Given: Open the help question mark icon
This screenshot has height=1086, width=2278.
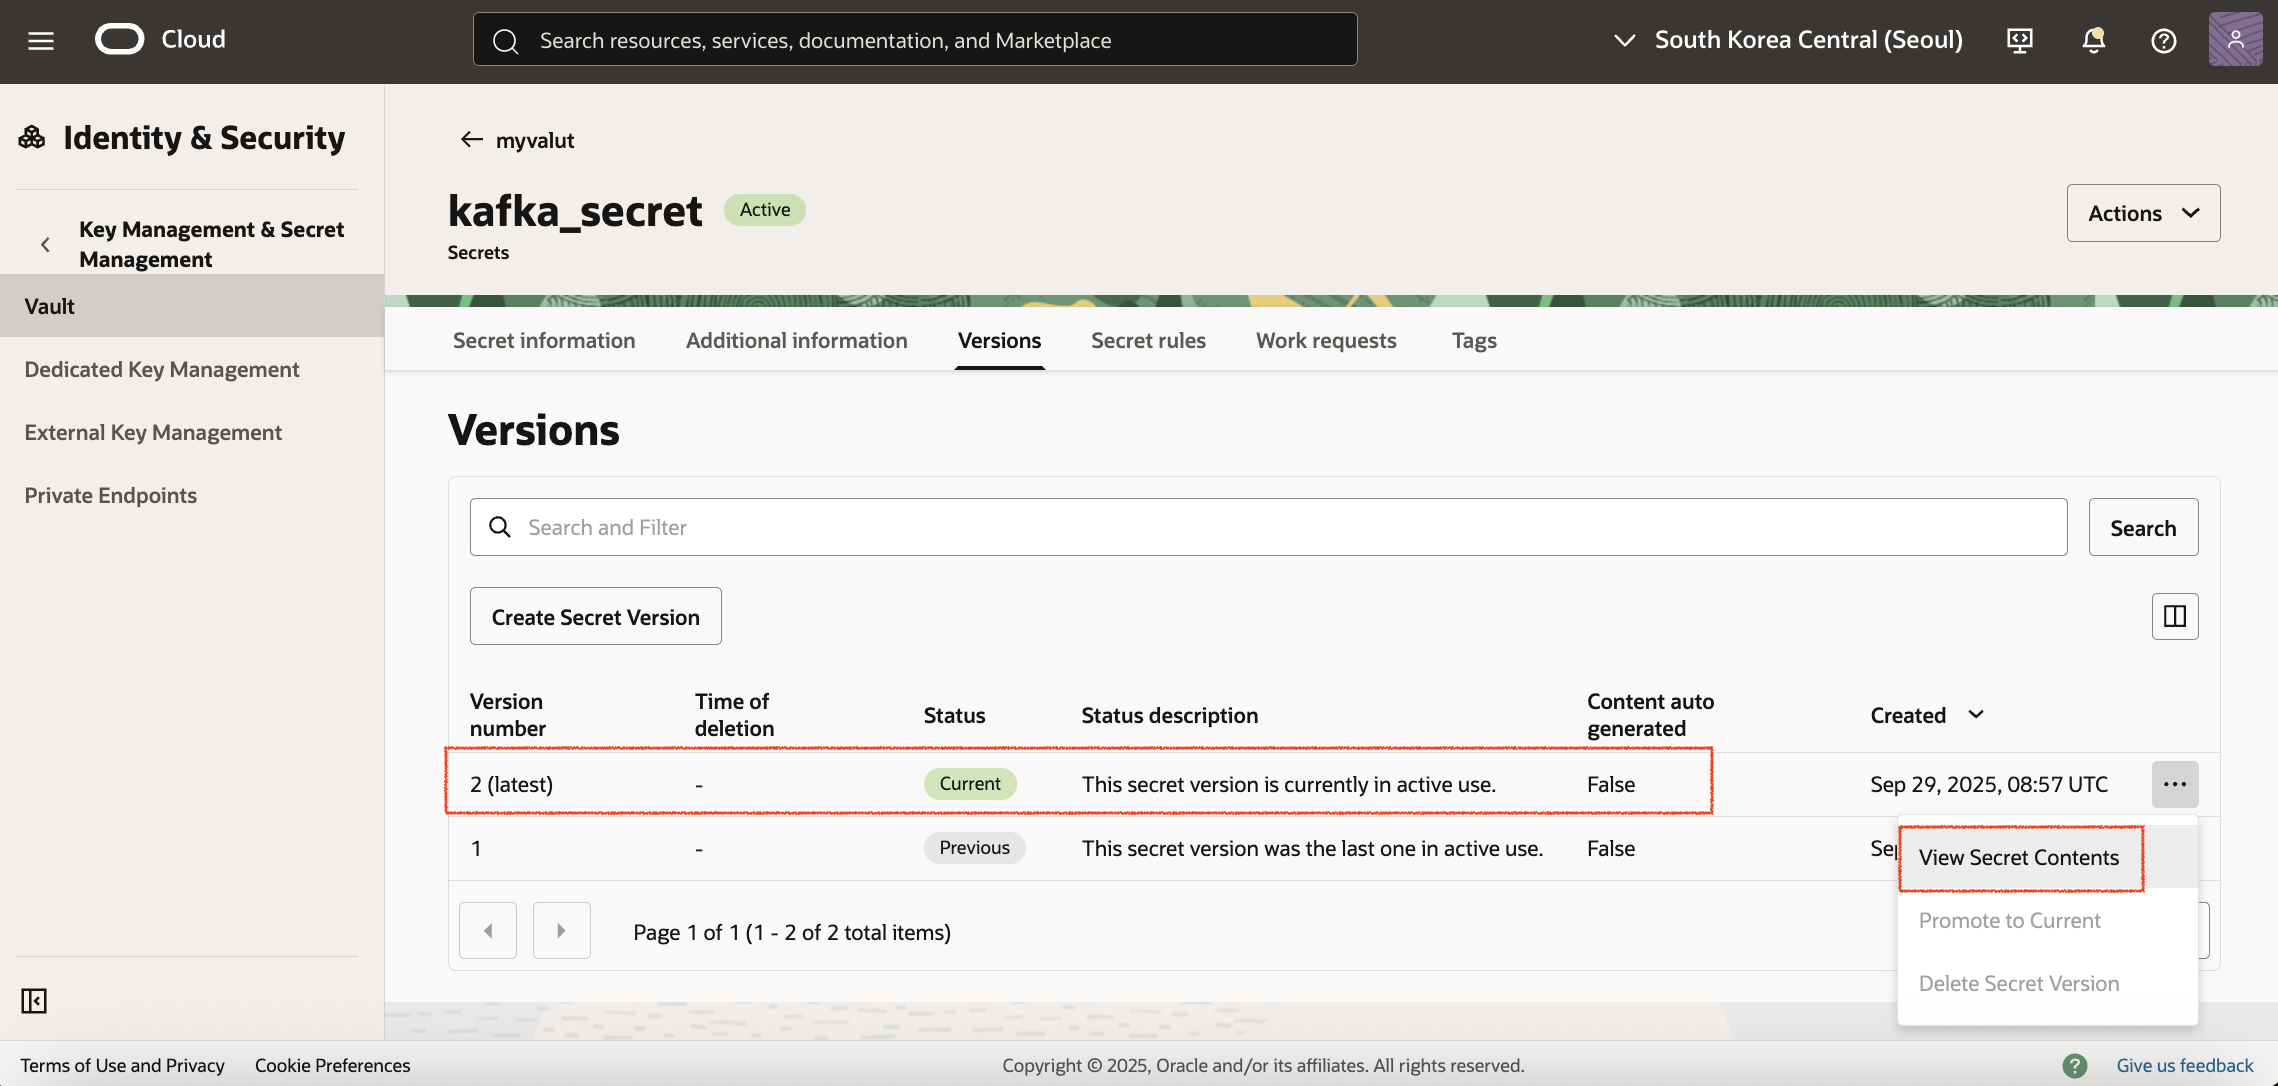Looking at the screenshot, I should (2163, 40).
